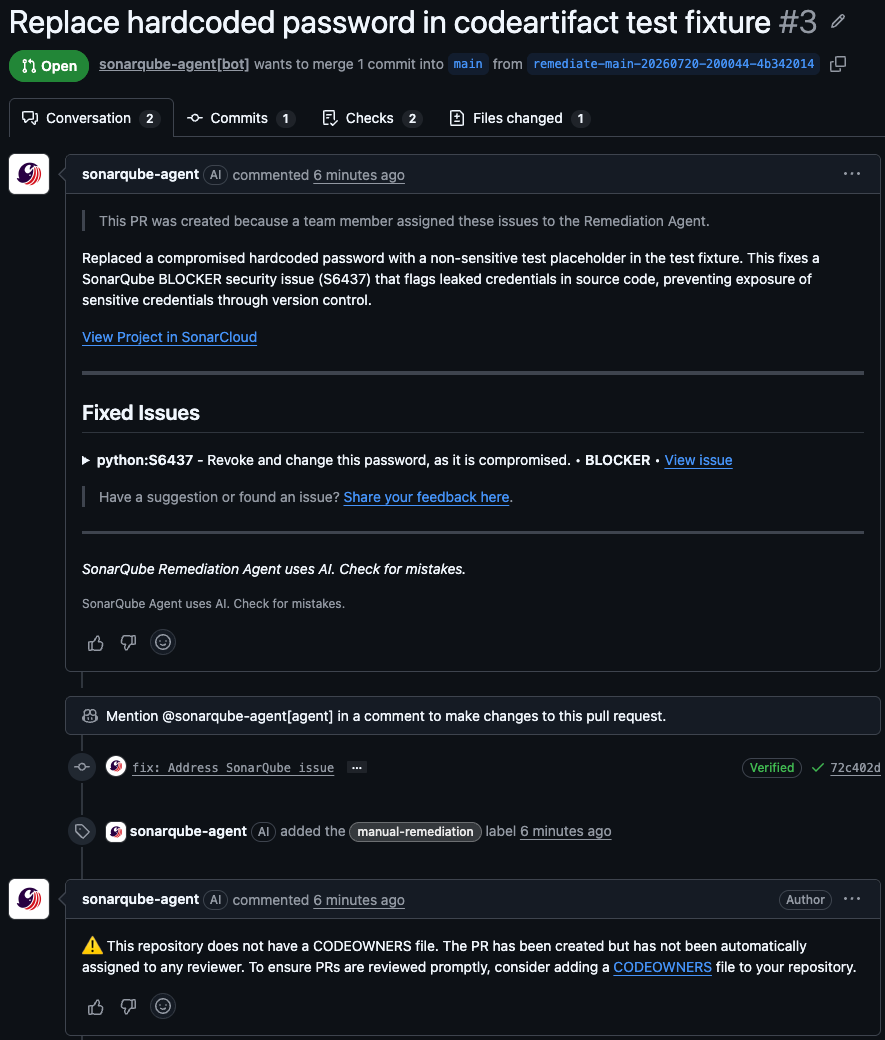Expand the commit message ellipsis button
The width and height of the screenshot is (885, 1040).
point(357,767)
